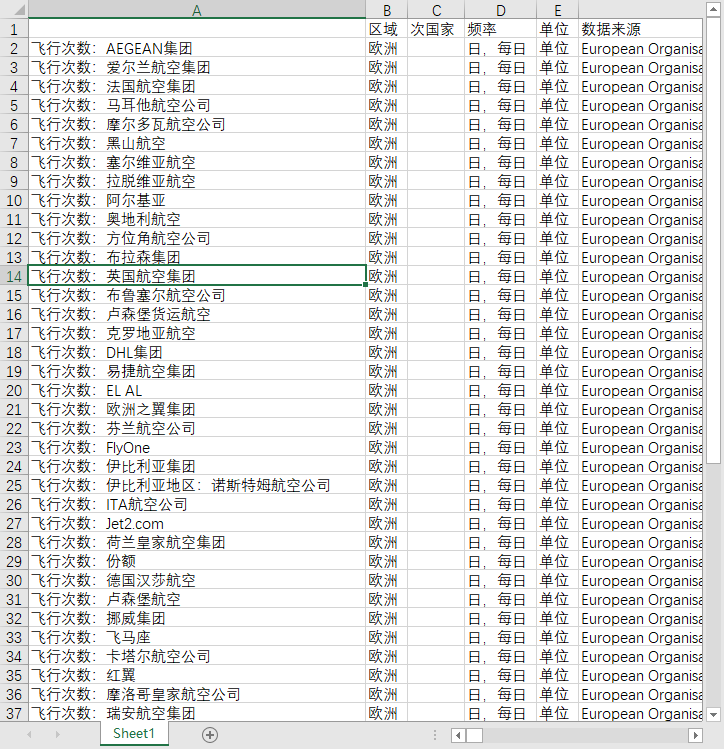This screenshot has width=724, height=749.
Task: Click horizontal scrollbar left arrow
Action: [x=458, y=735]
